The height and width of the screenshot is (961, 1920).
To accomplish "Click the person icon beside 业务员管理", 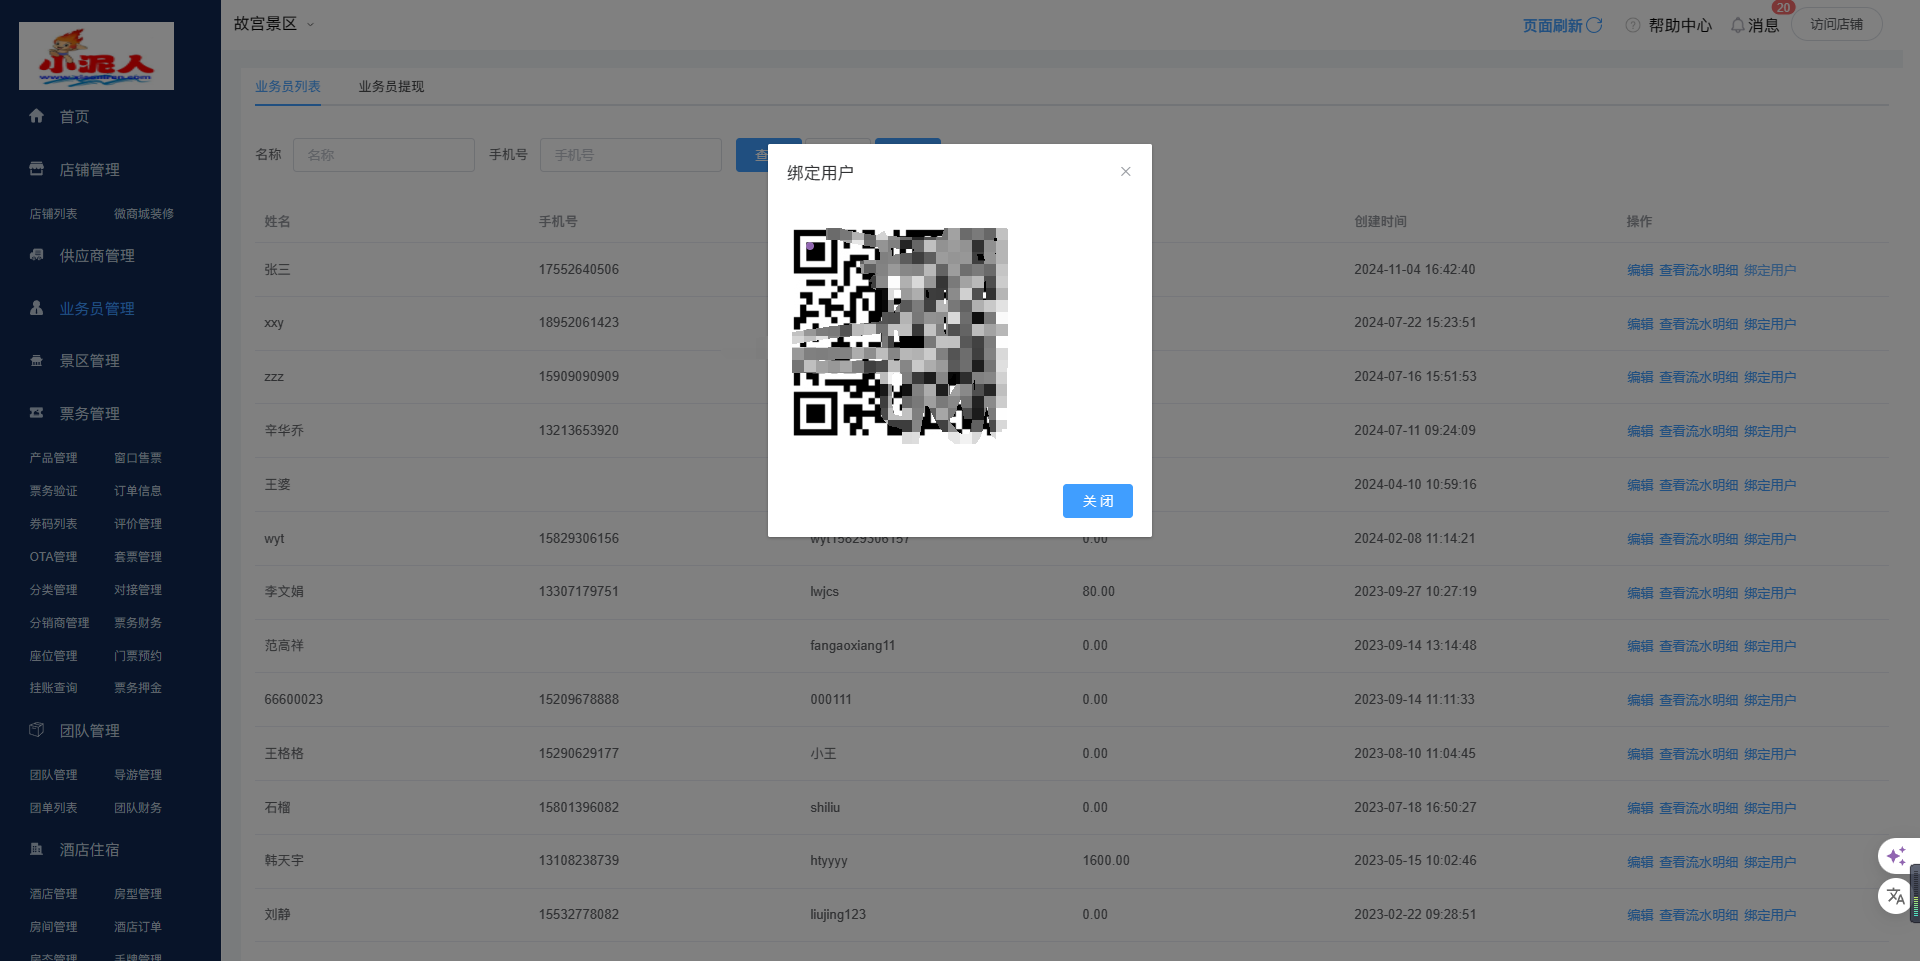I will (37, 308).
